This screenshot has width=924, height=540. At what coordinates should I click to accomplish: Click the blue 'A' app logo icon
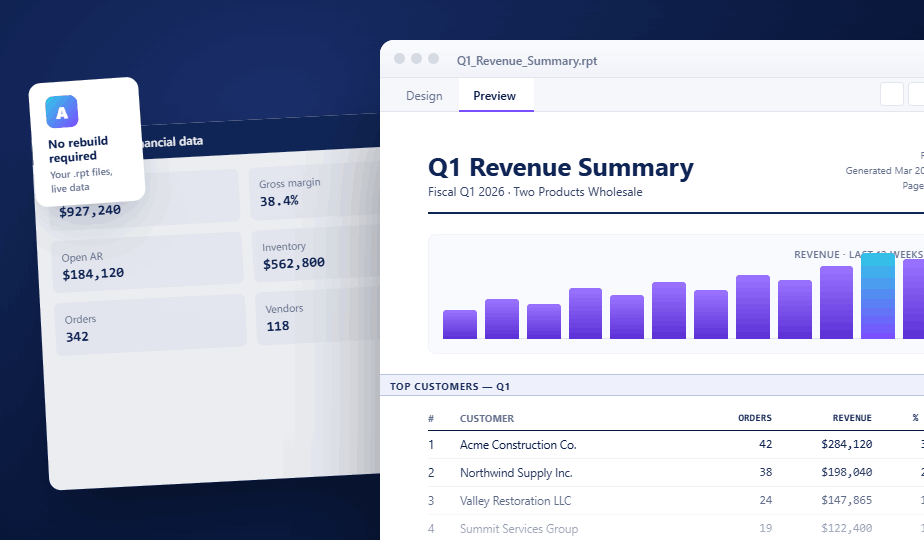[x=62, y=113]
